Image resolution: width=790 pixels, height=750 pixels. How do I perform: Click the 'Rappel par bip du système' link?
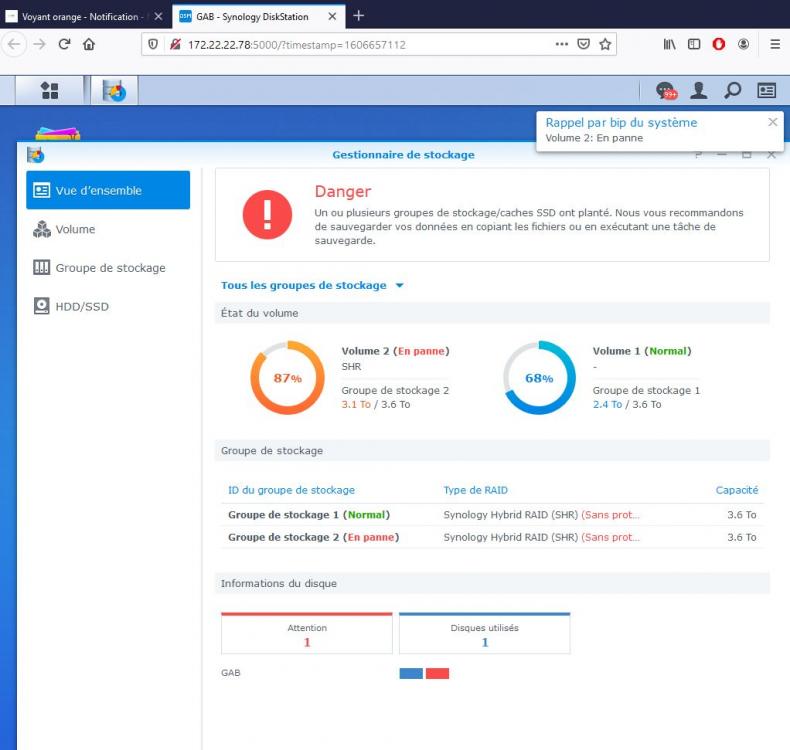coord(621,122)
